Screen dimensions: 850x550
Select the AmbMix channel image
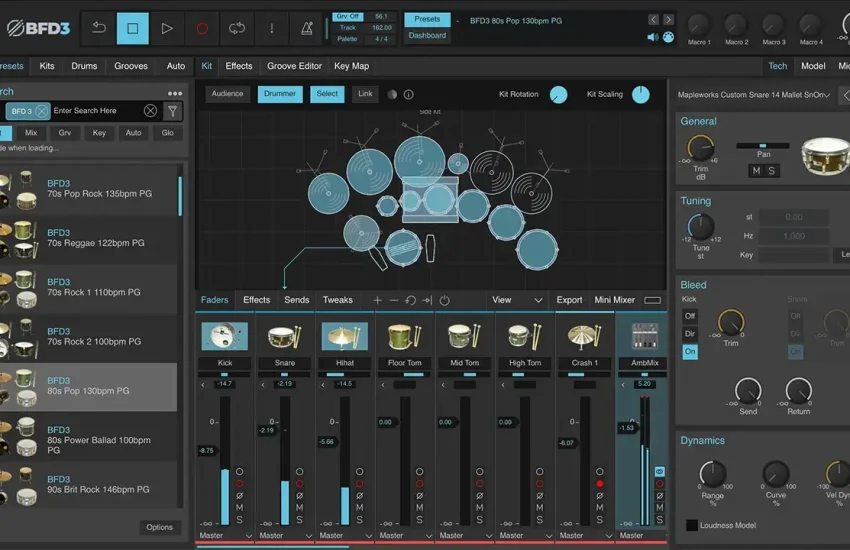coord(645,336)
